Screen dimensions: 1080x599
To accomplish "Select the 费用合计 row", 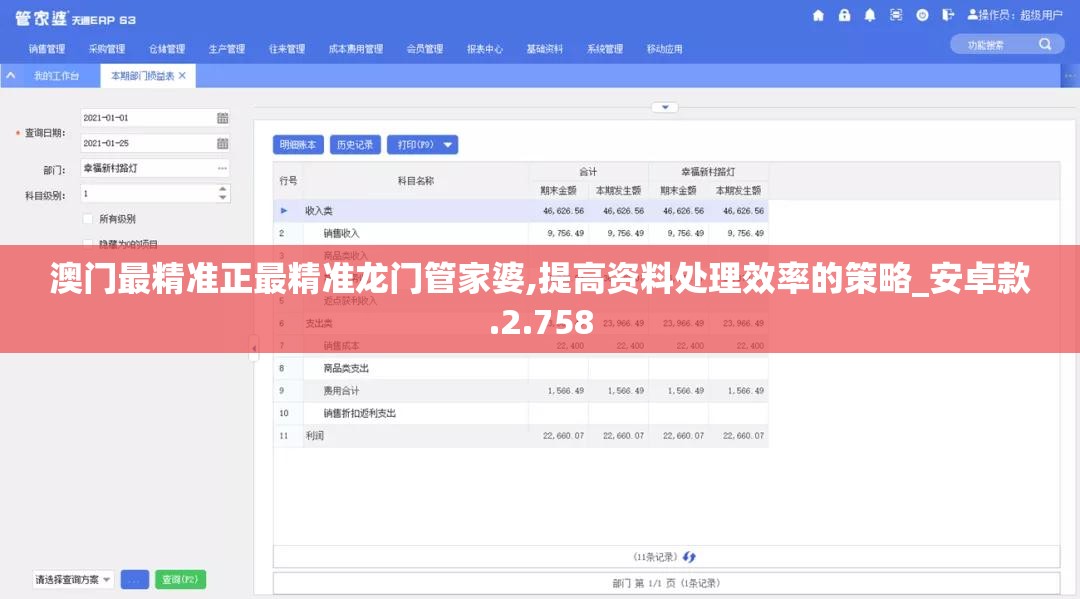I will click(521, 390).
